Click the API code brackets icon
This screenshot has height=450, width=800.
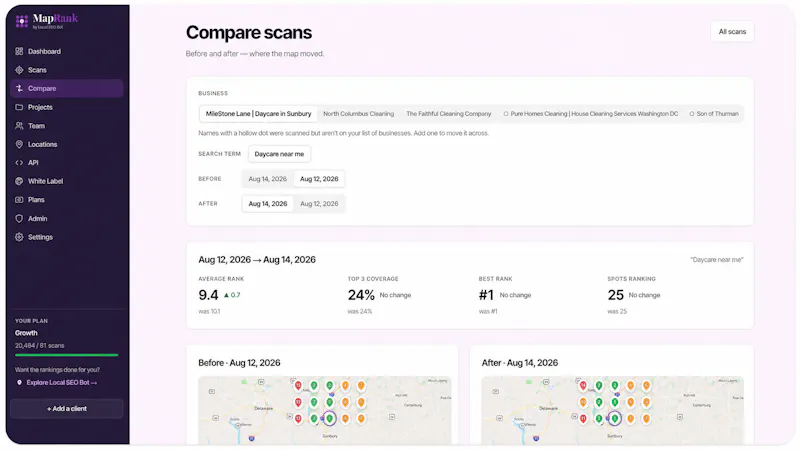(19, 163)
